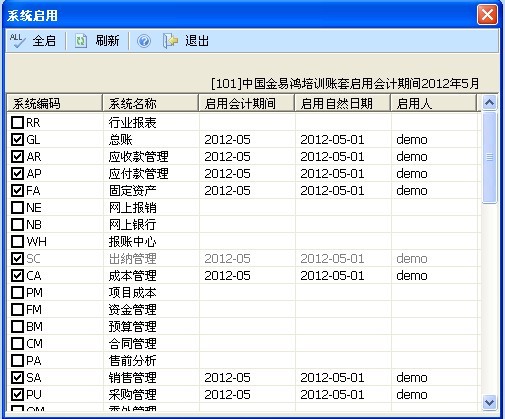Viewport: 505px width, 419px height.
Task: Select the 成本管理 row name cell
Action: point(151,276)
